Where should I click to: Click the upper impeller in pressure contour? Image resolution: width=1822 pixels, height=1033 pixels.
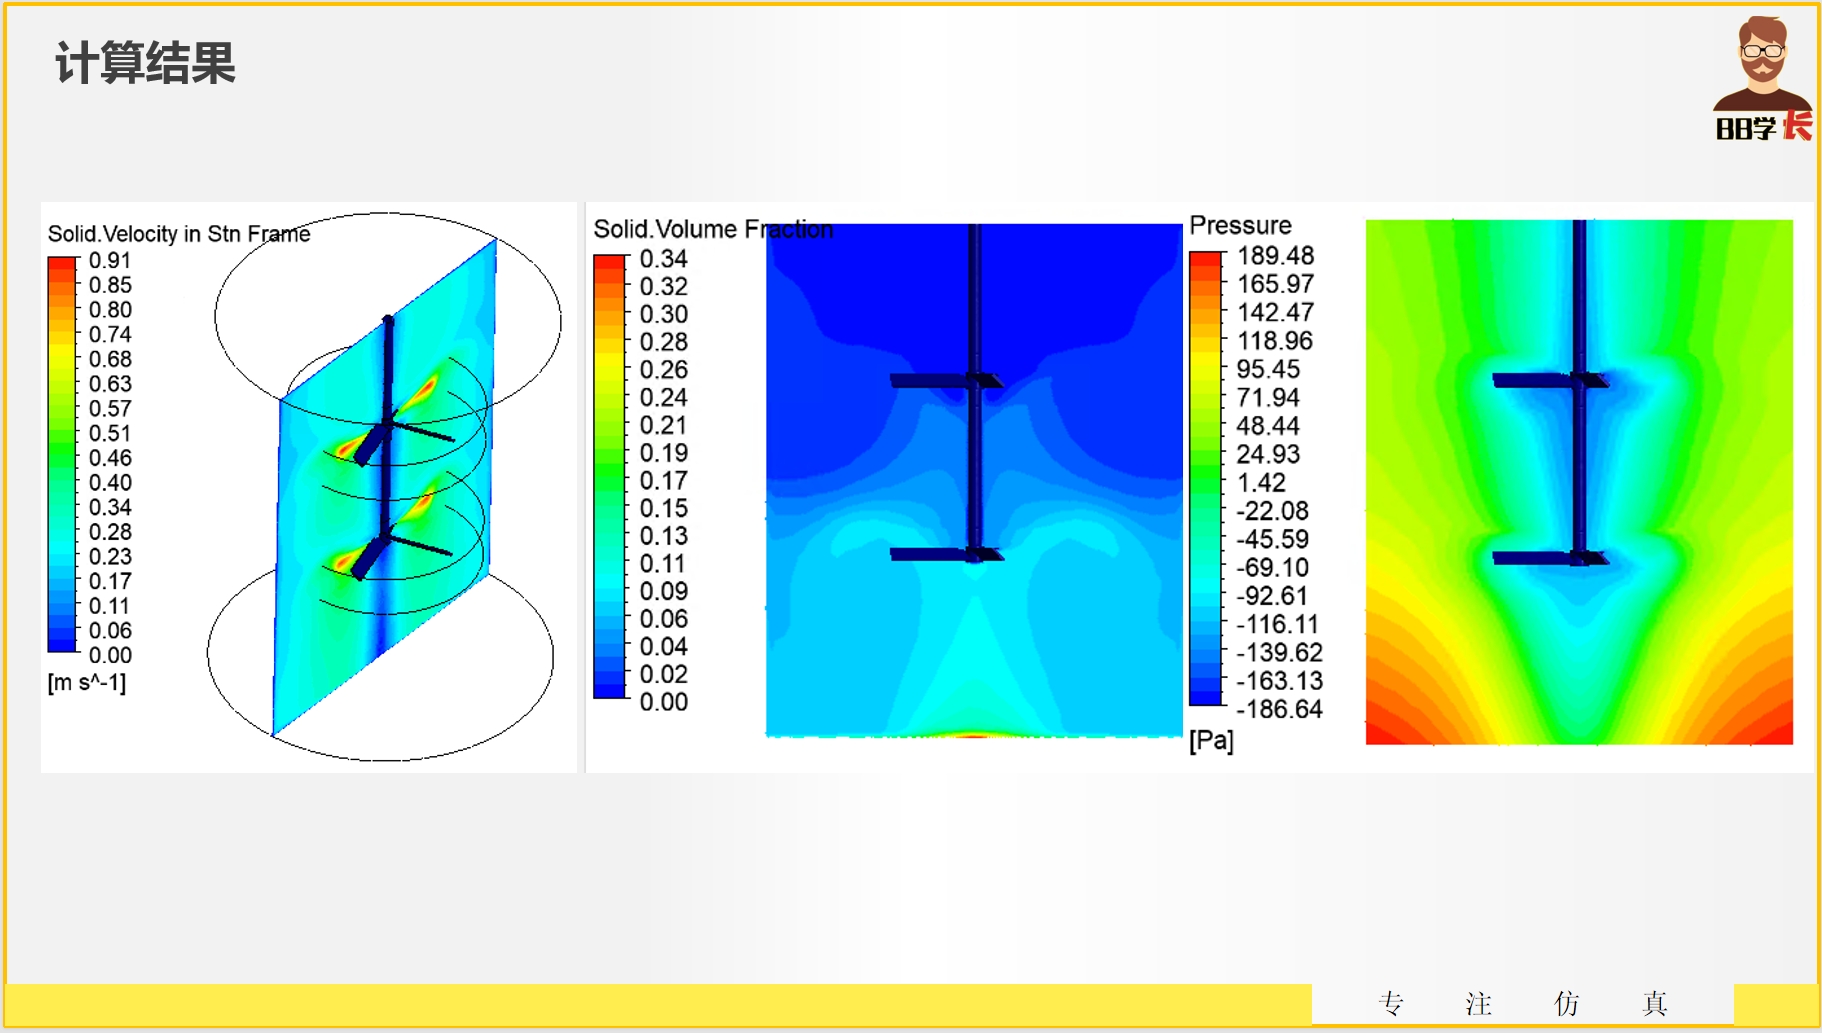point(1549,380)
